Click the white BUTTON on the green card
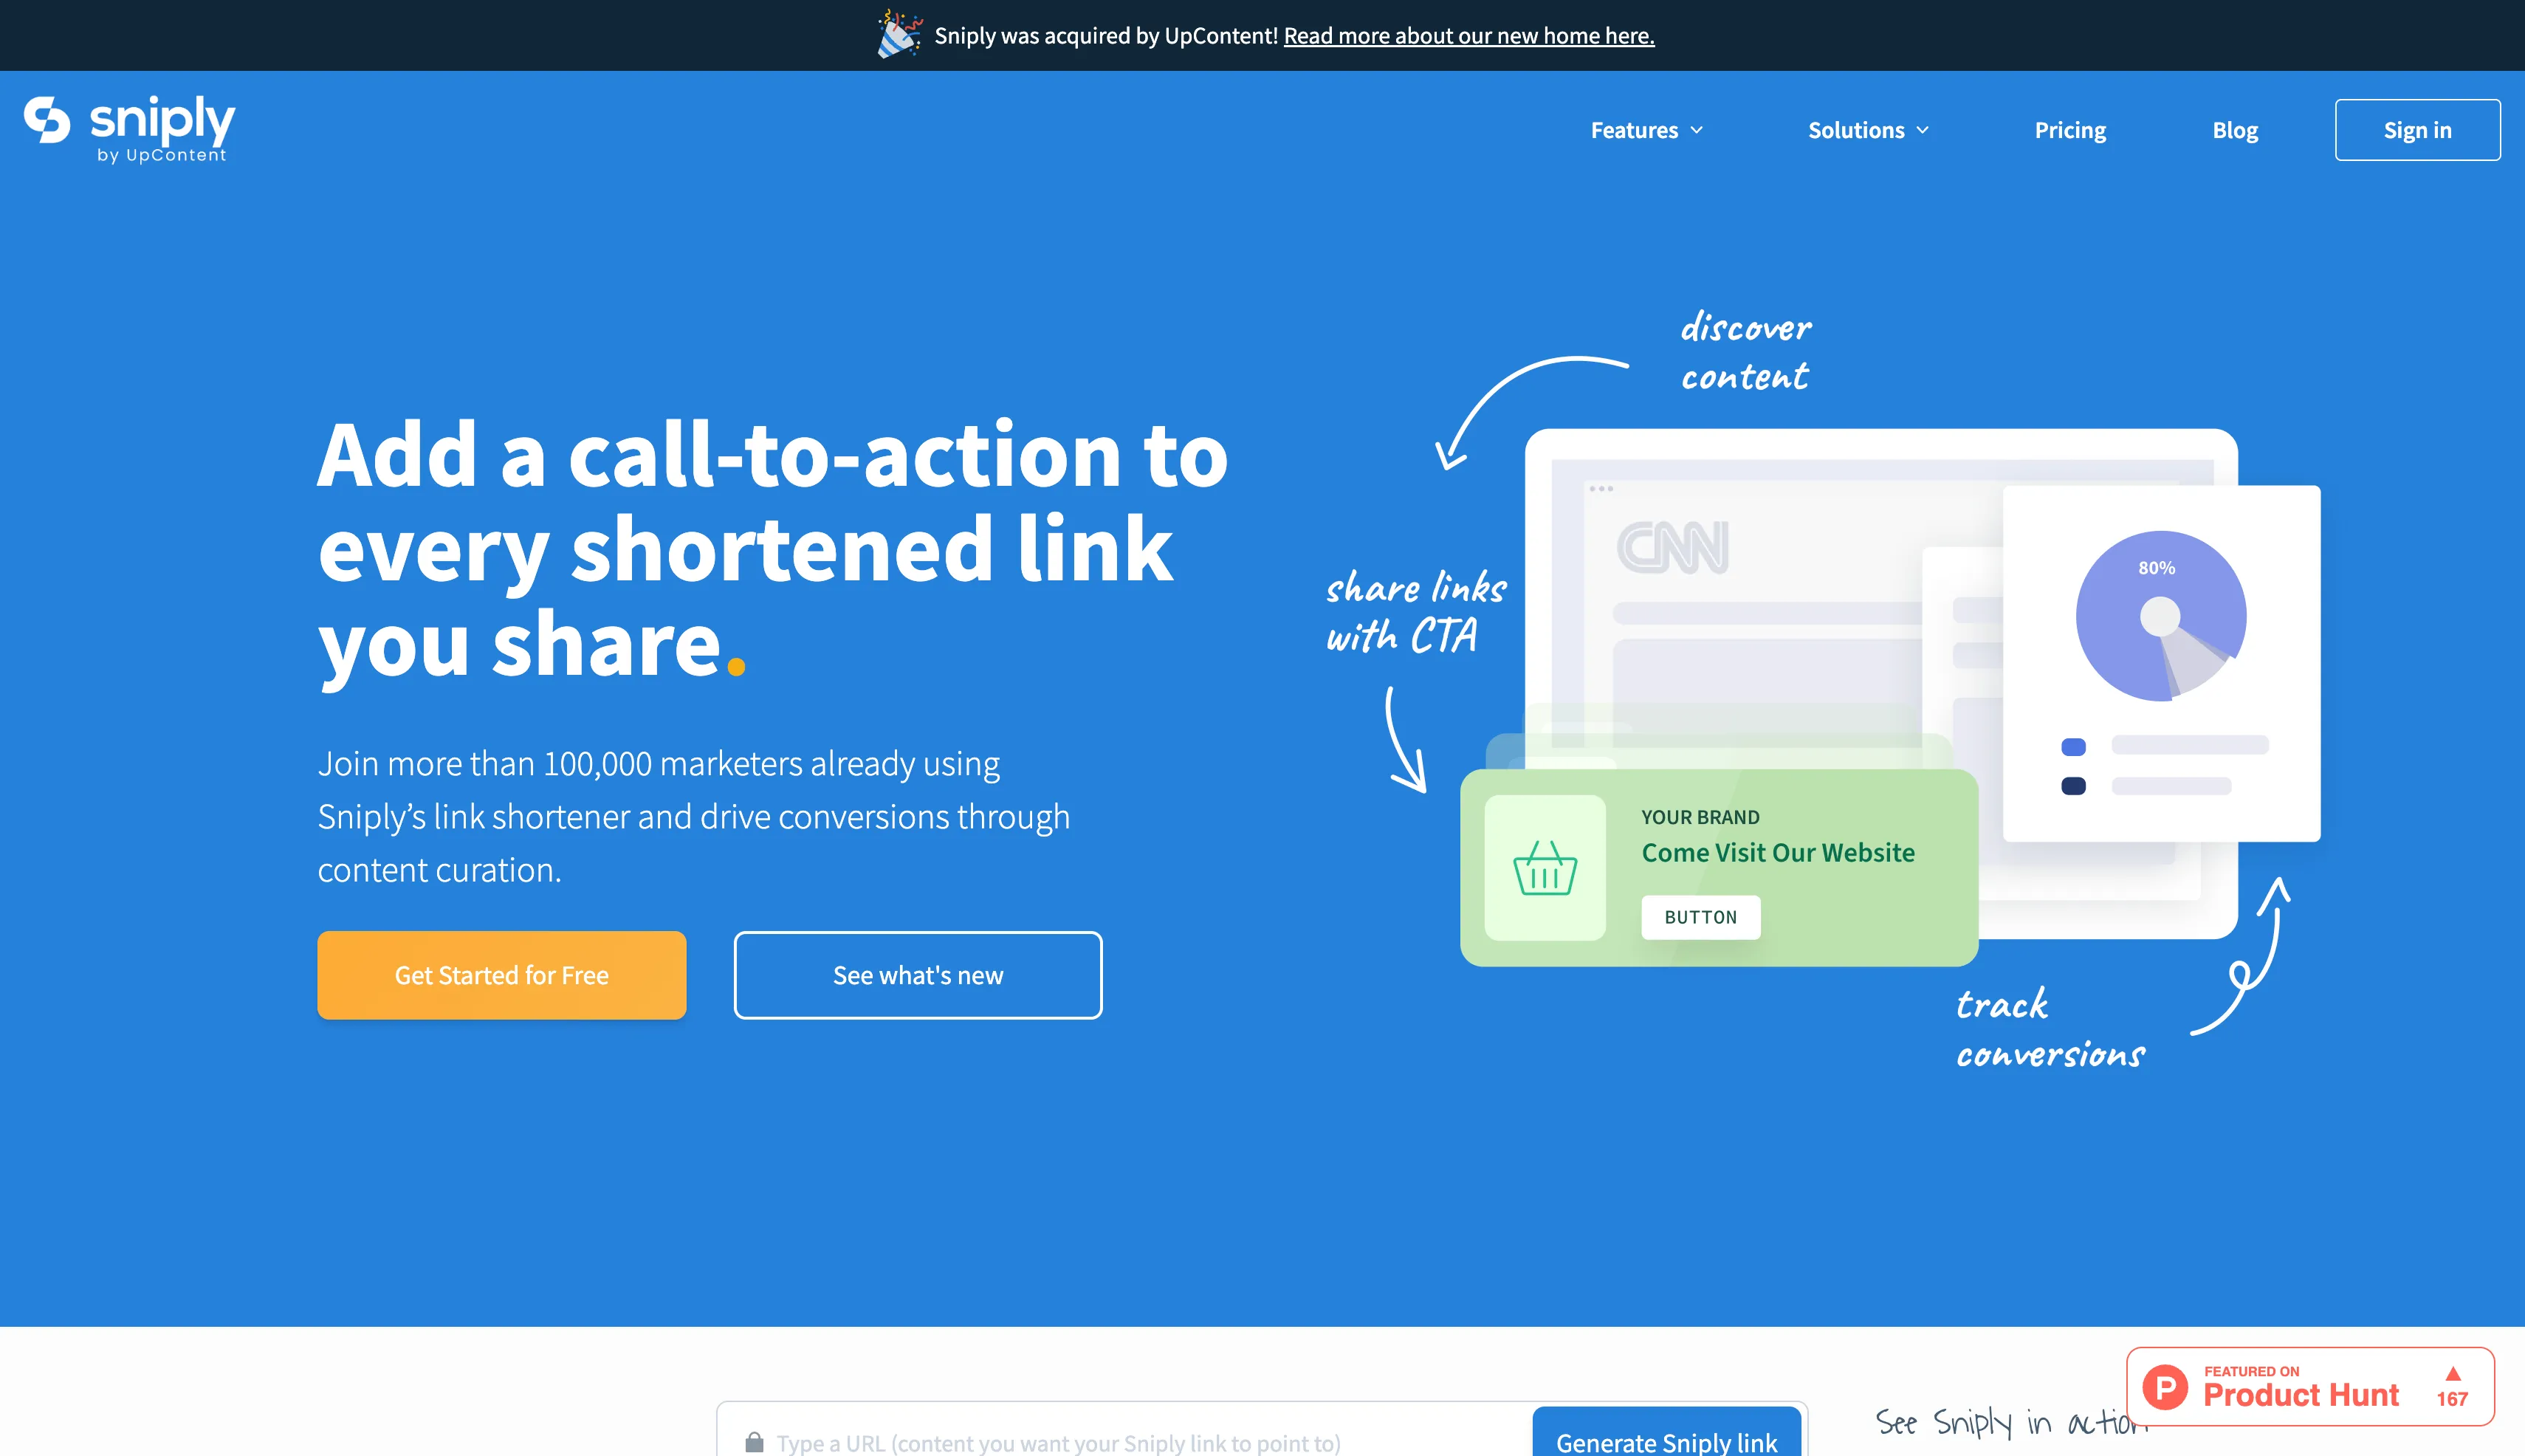 click(1700, 917)
